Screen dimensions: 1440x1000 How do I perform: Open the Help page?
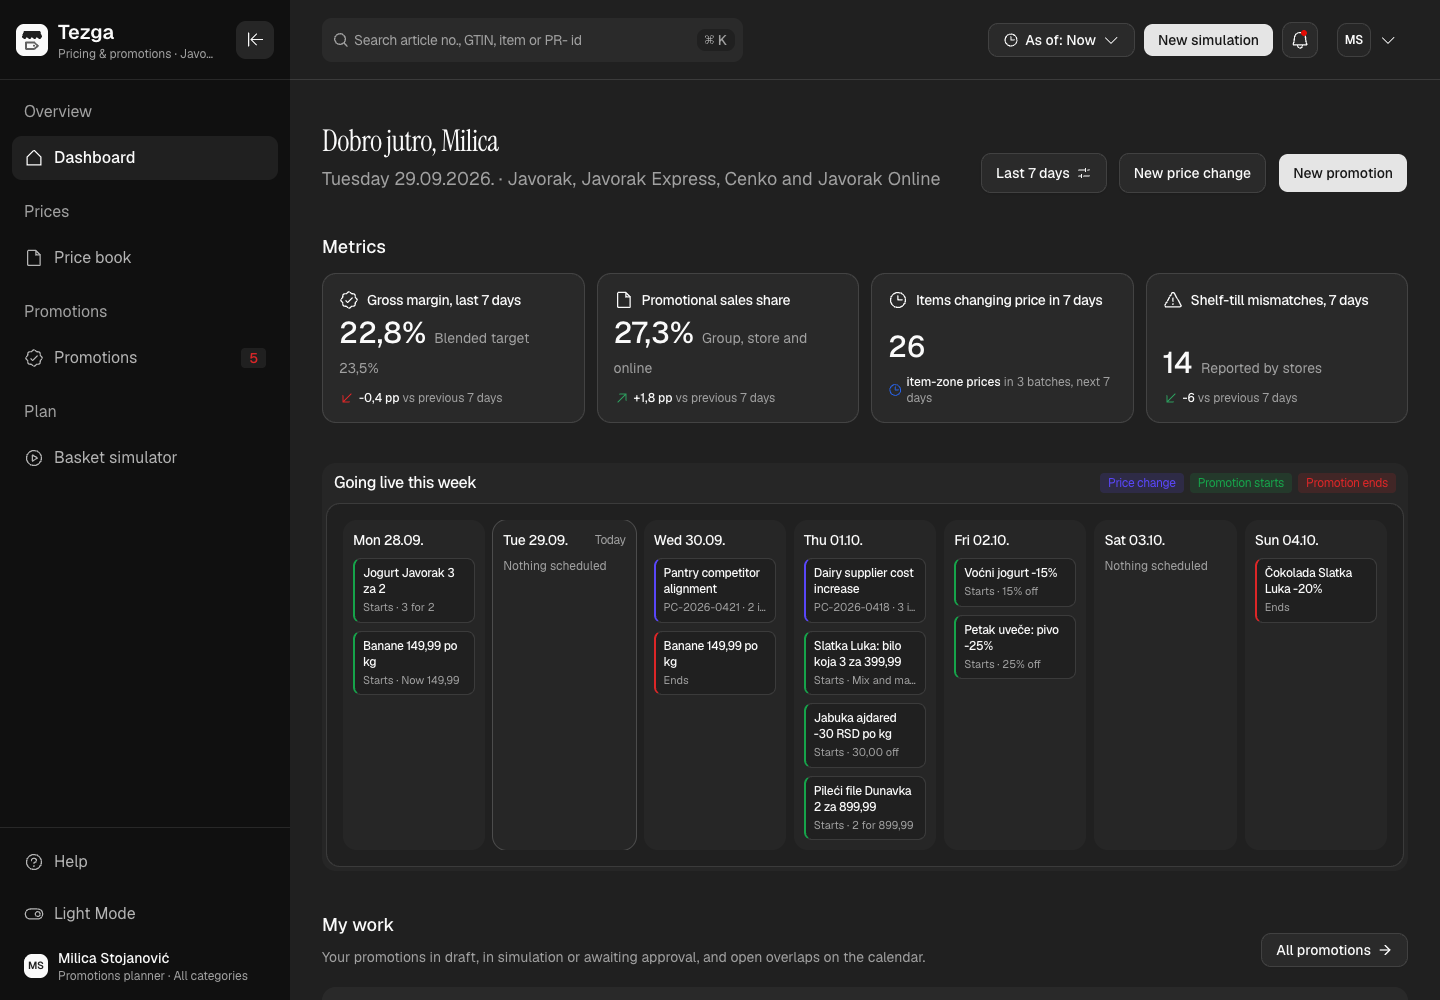point(145,862)
